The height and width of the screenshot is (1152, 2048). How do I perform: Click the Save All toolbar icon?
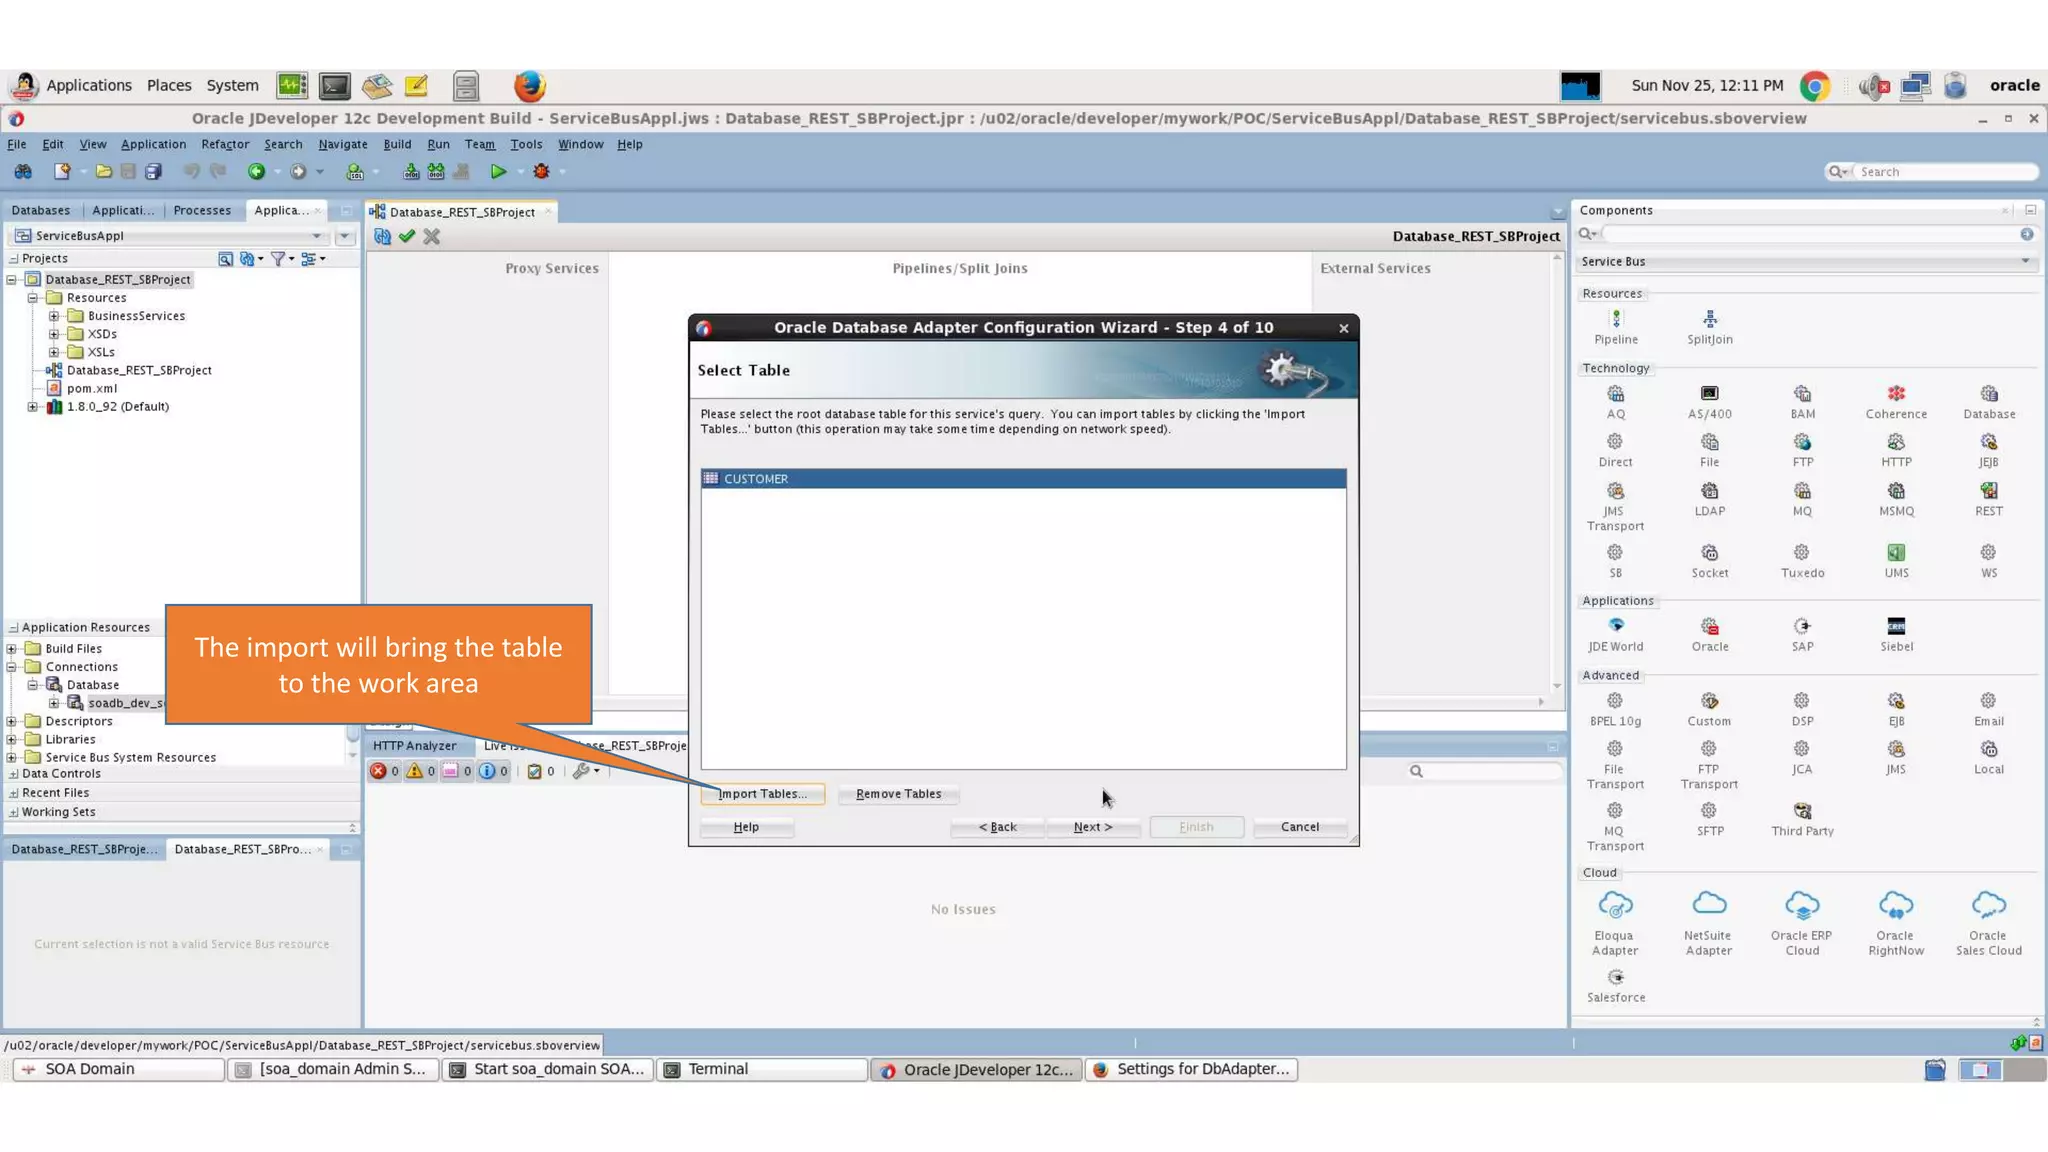(153, 172)
